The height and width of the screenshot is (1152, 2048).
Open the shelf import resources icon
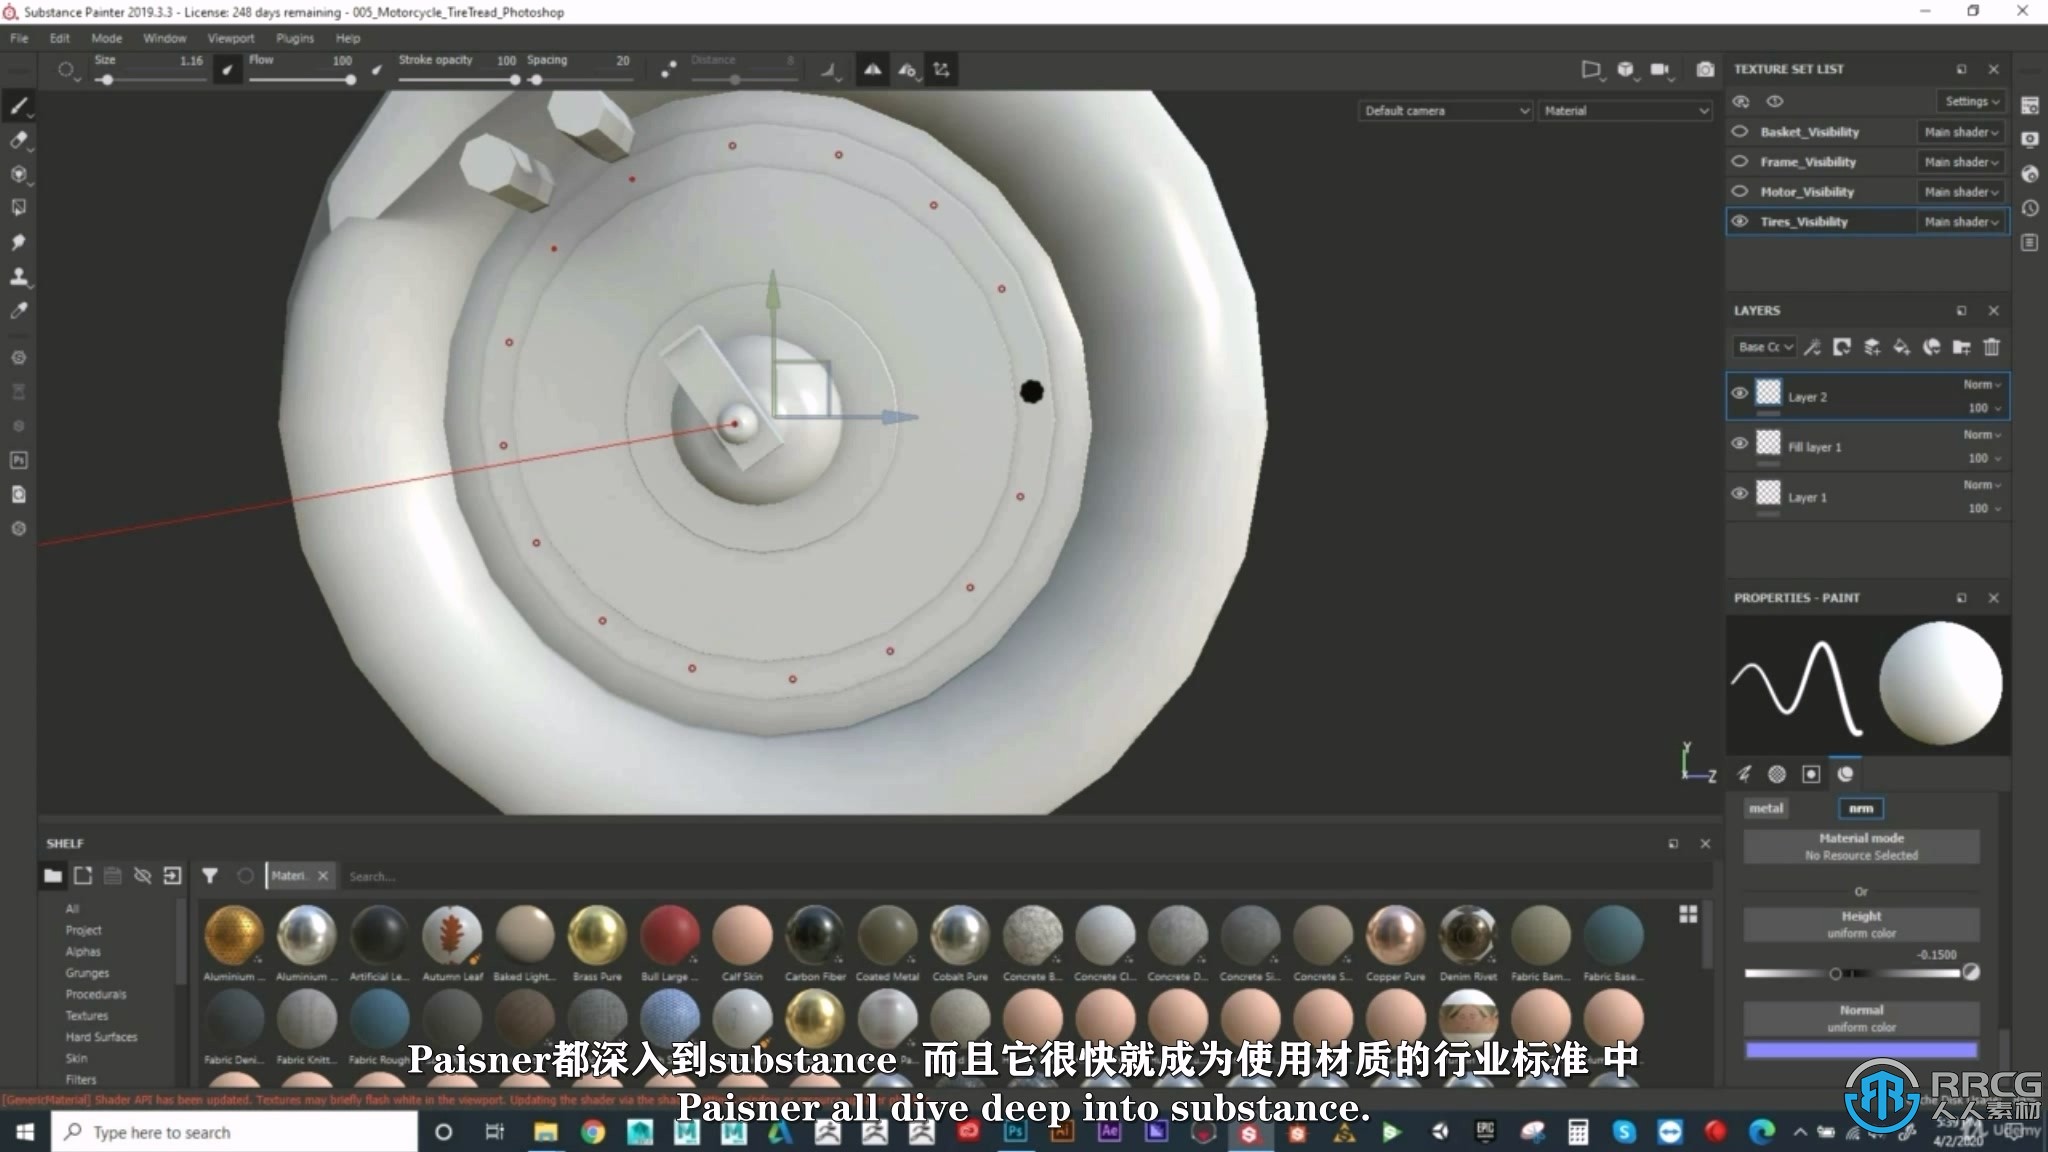coord(172,876)
